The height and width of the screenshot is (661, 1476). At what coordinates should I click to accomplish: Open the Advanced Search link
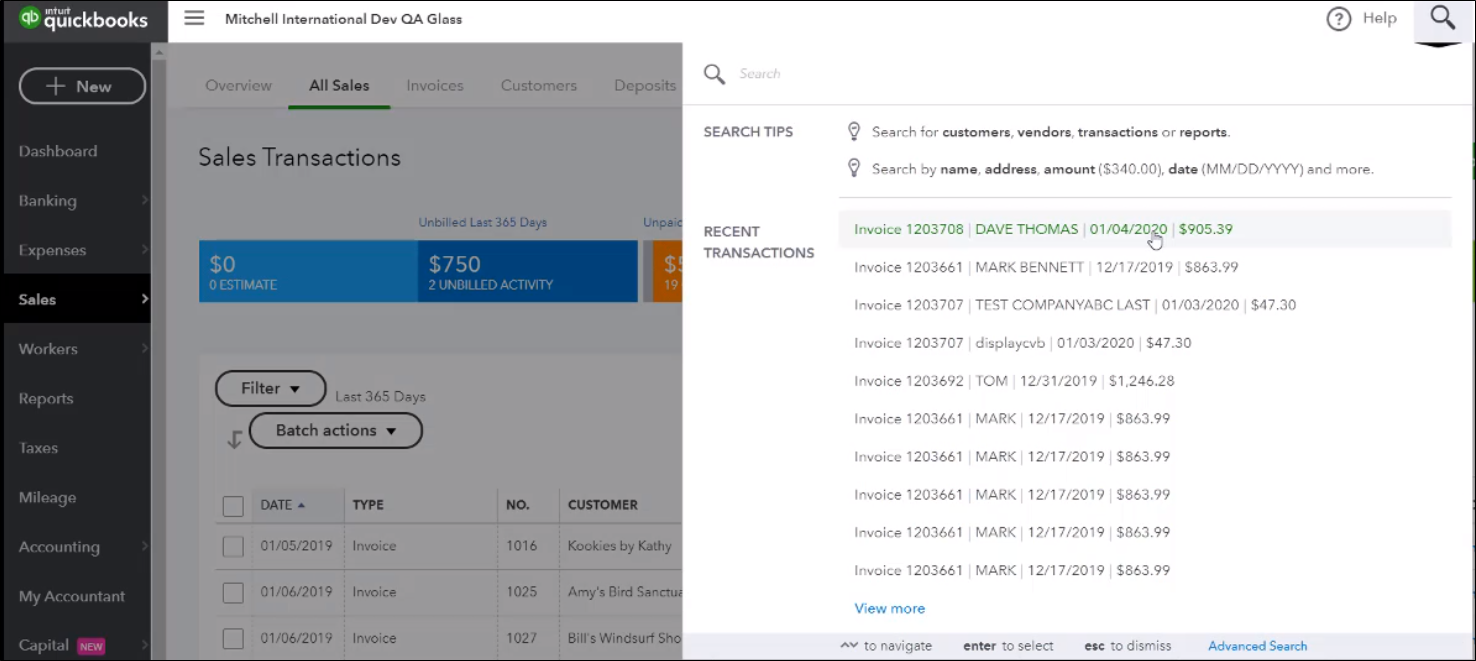coord(1257,646)
